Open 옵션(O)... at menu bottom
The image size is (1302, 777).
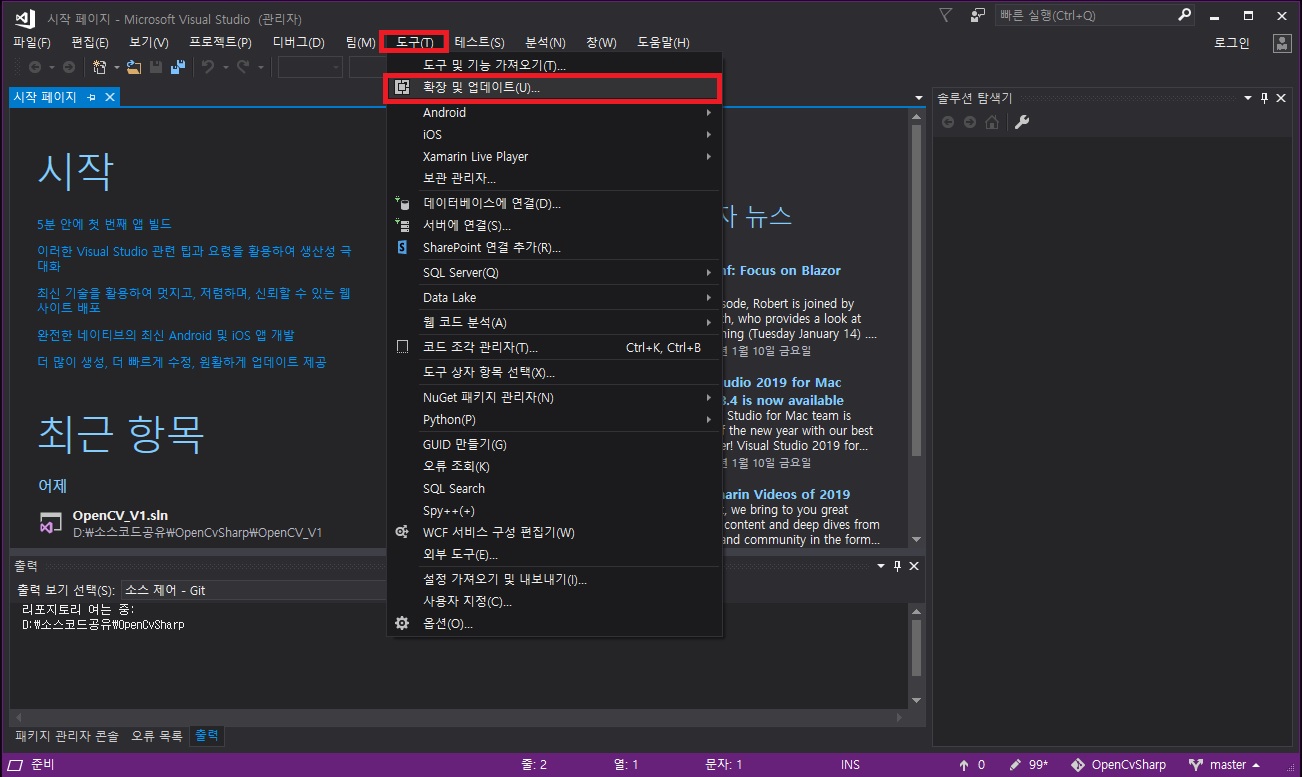[553, 624]
